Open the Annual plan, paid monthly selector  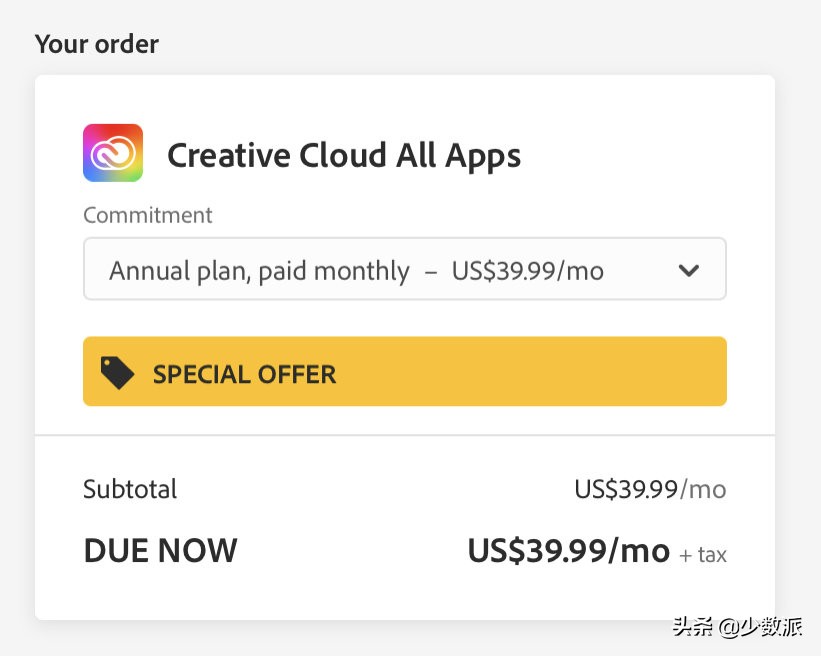(259, 271)
